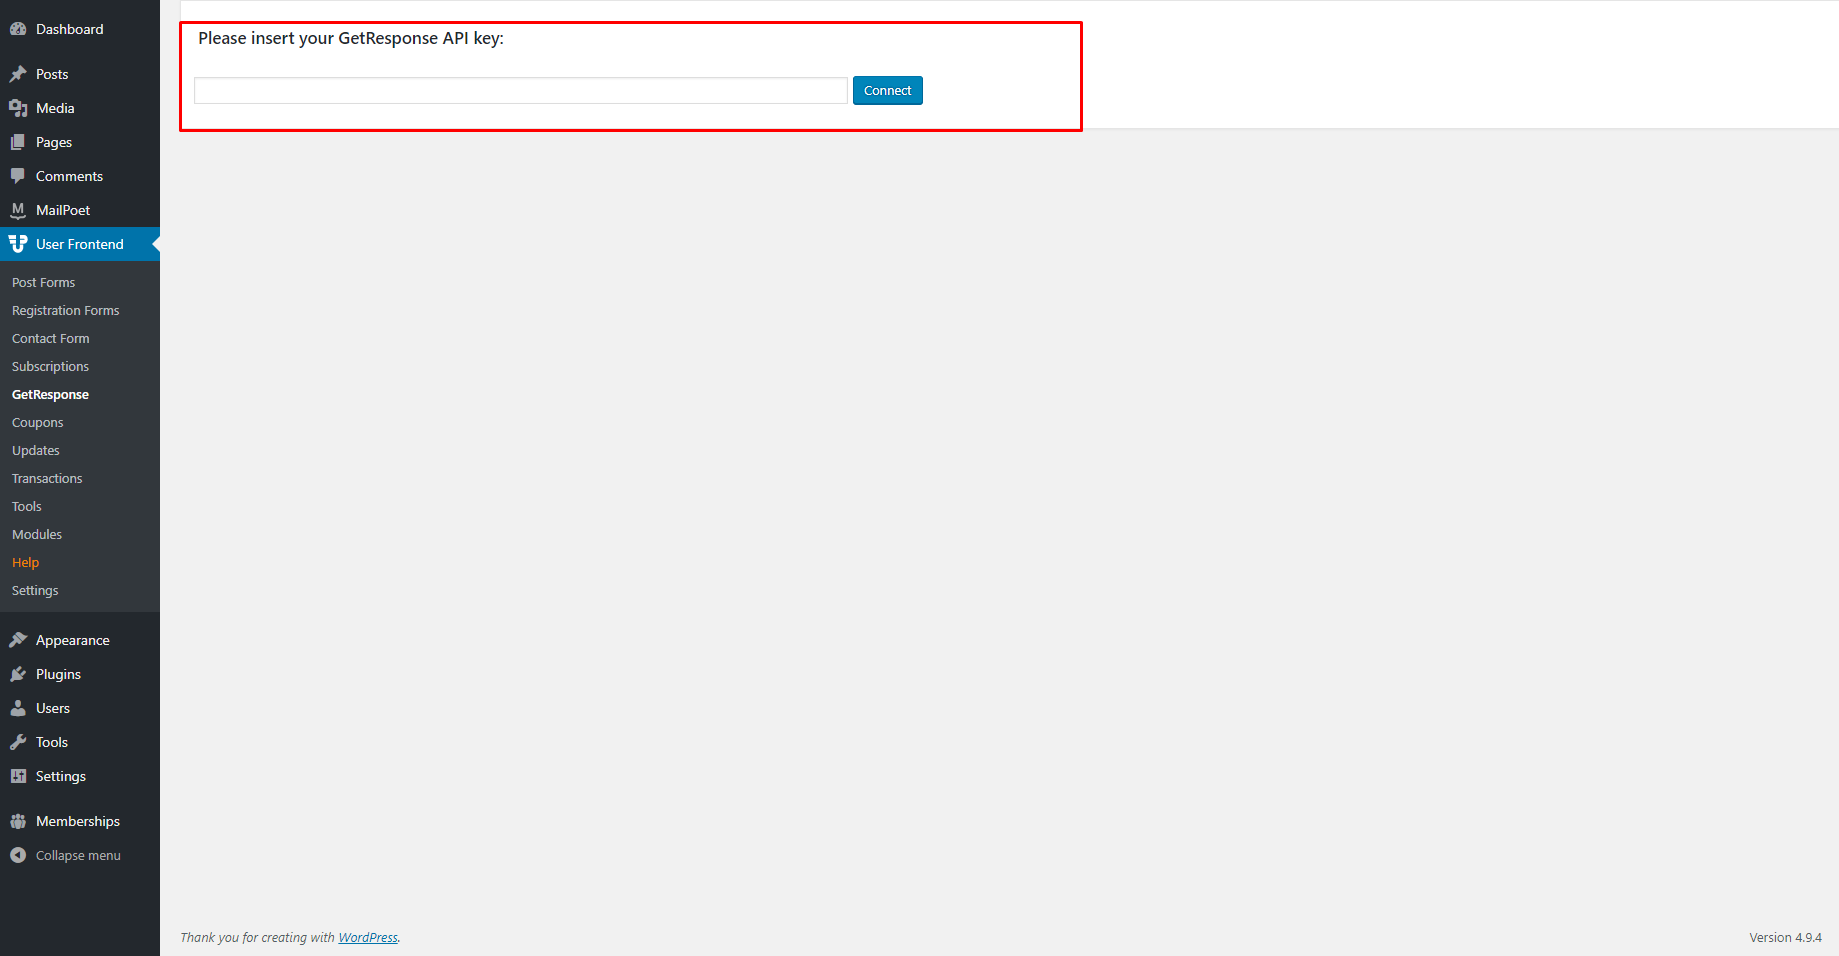Open the orange Help link

(x=25, y=563)
